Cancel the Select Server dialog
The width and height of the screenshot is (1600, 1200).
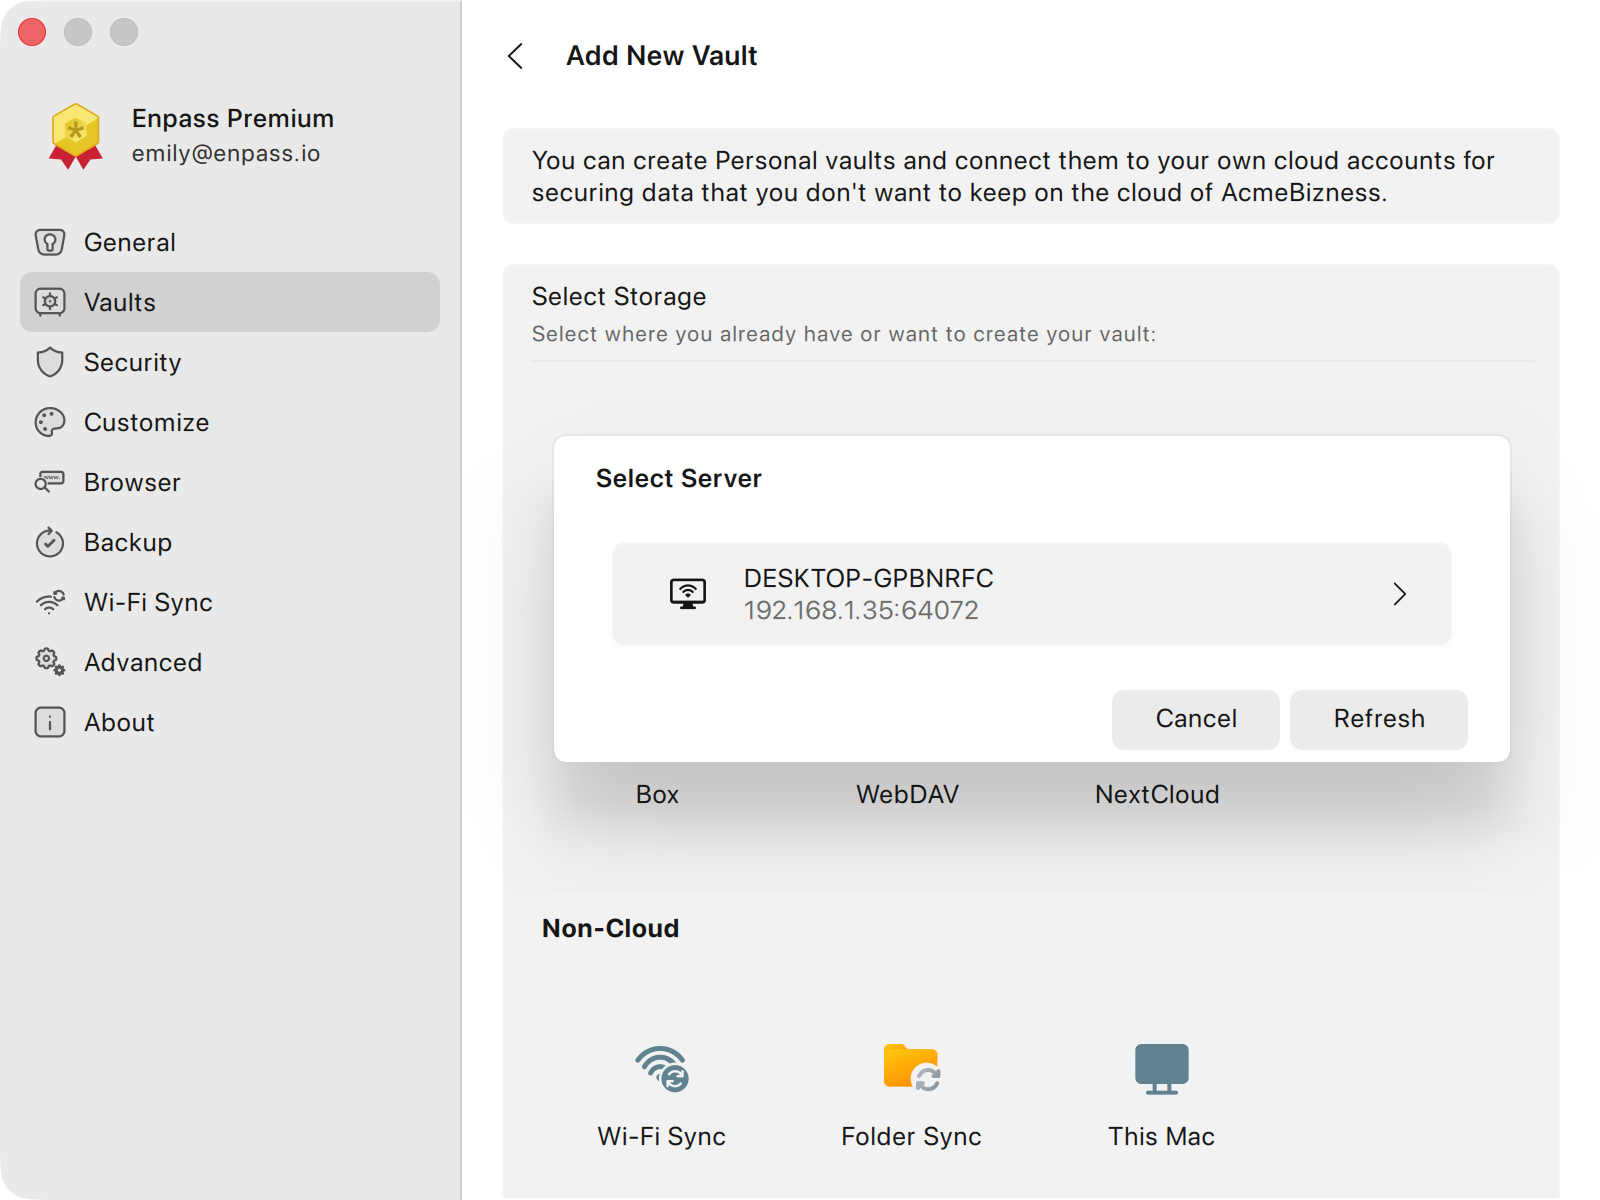pos(1196,719)
